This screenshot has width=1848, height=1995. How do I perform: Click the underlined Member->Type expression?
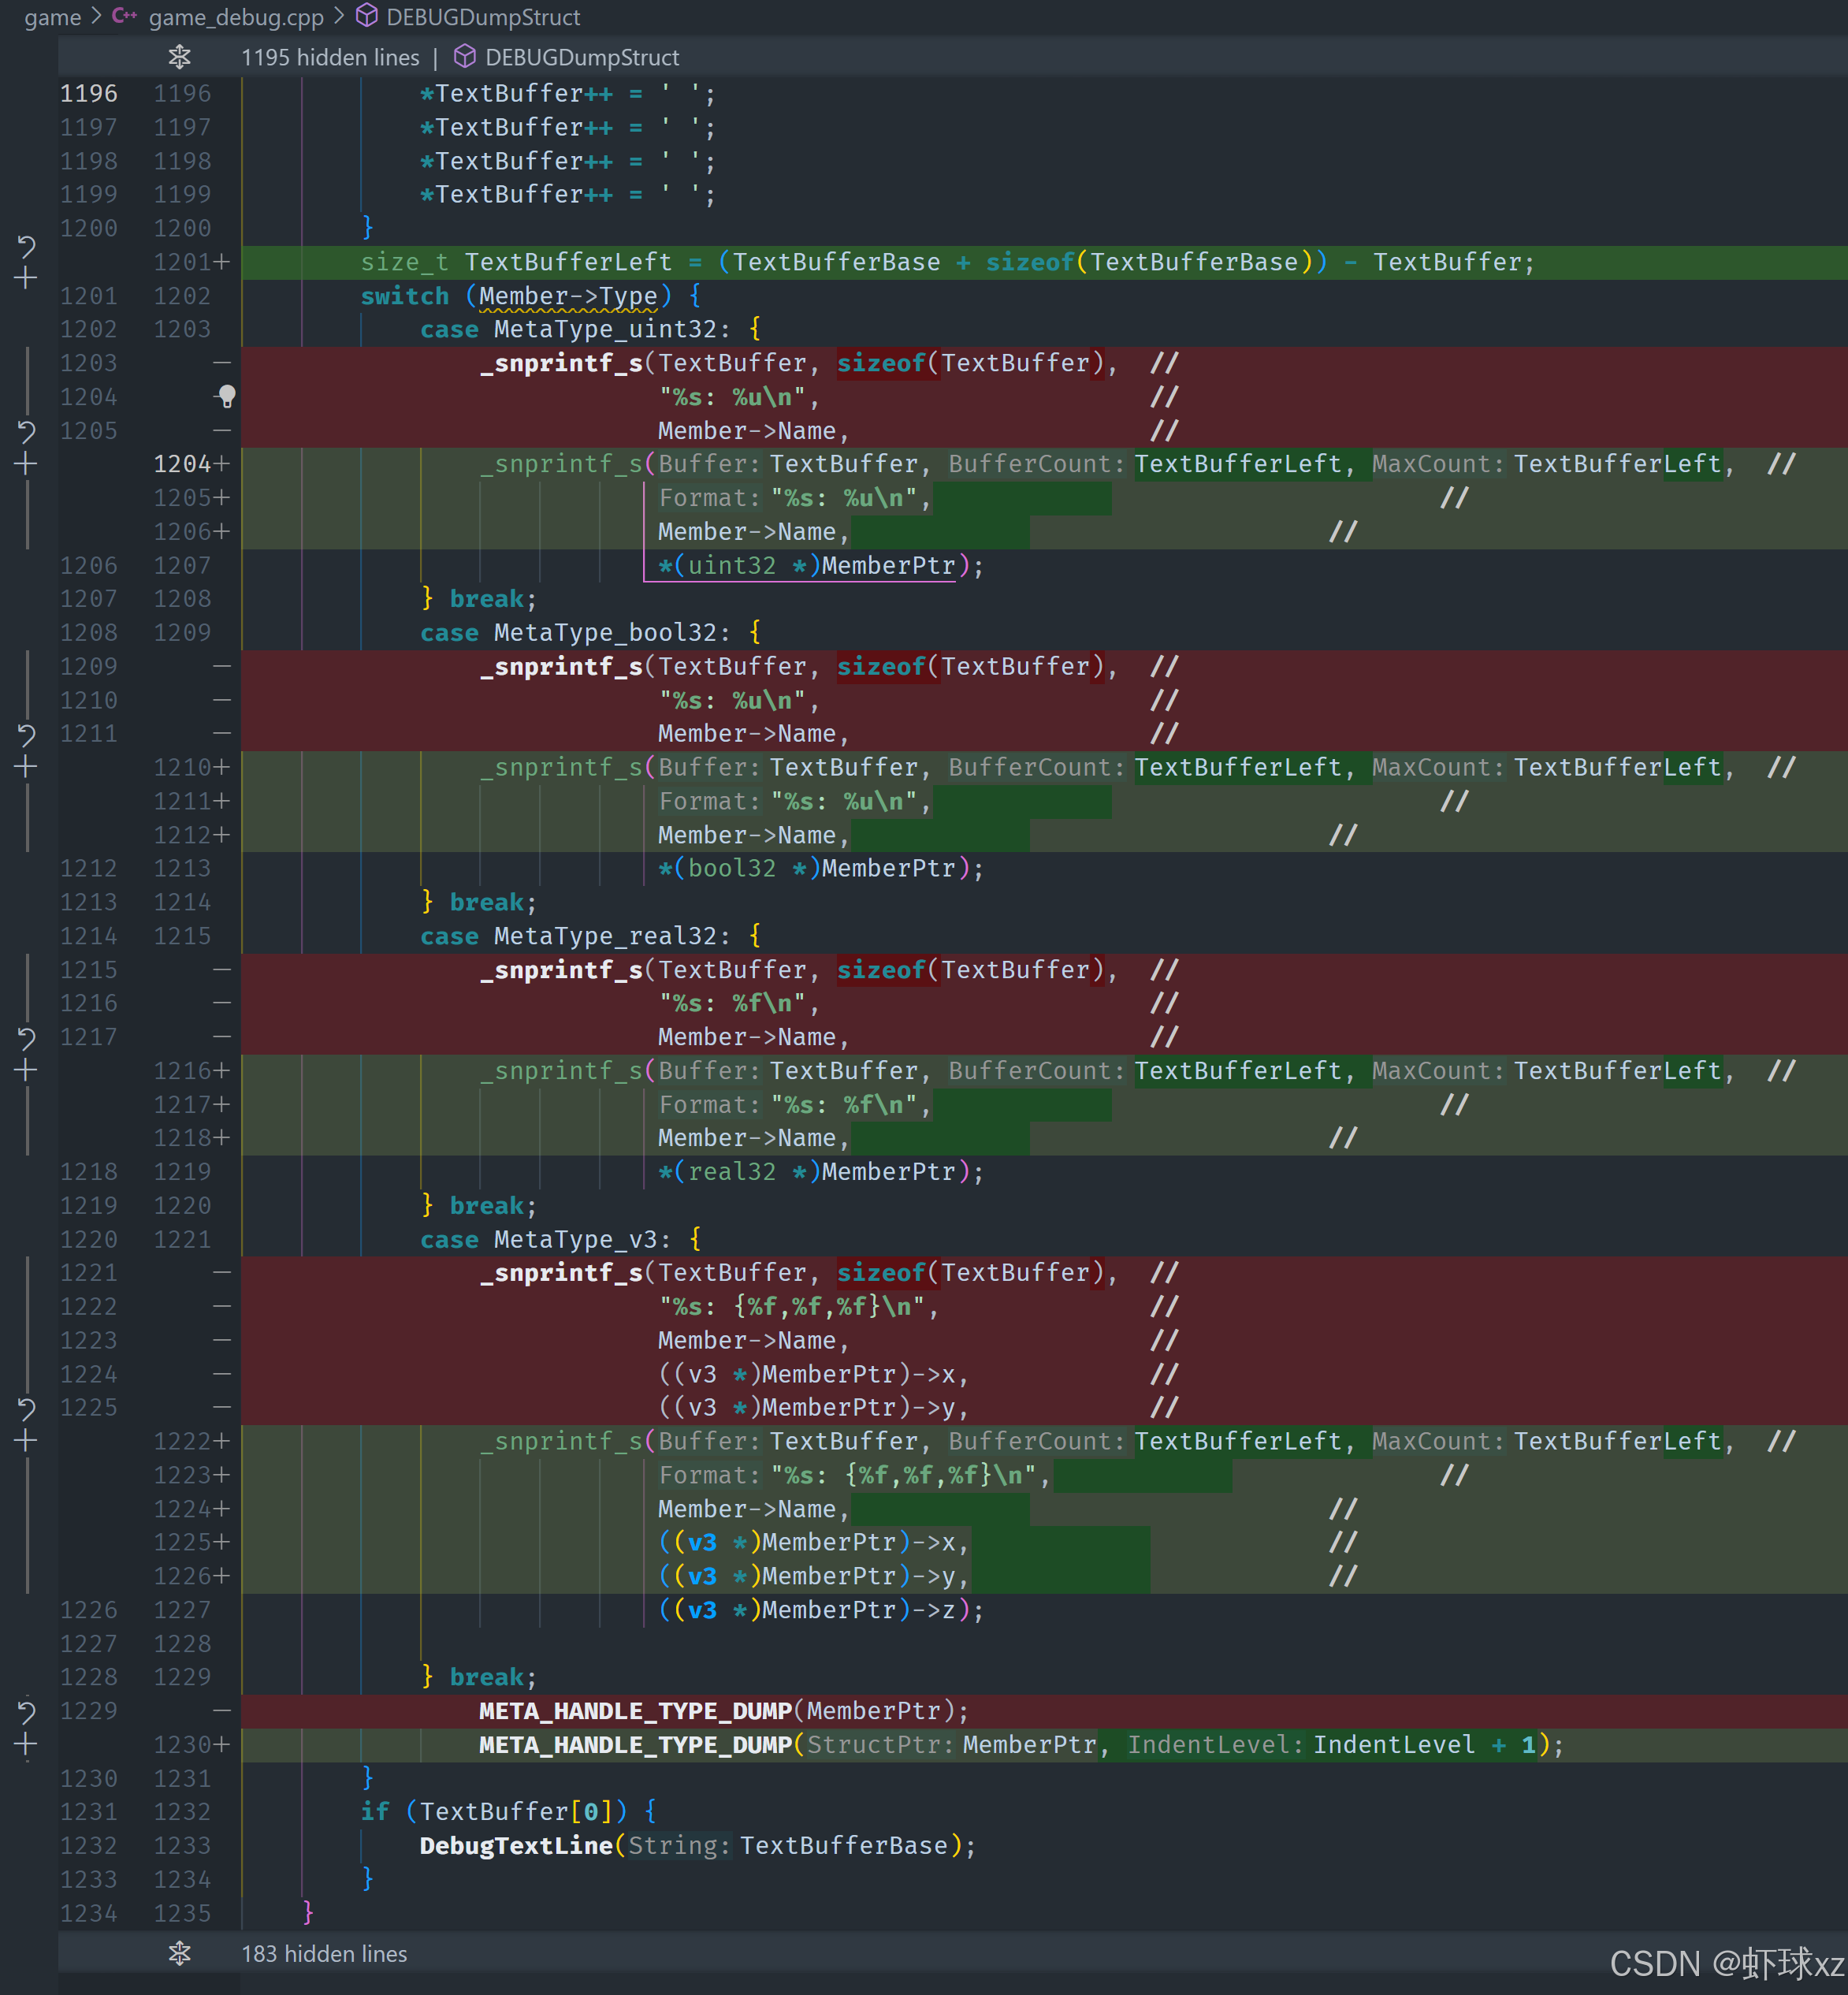568,296
